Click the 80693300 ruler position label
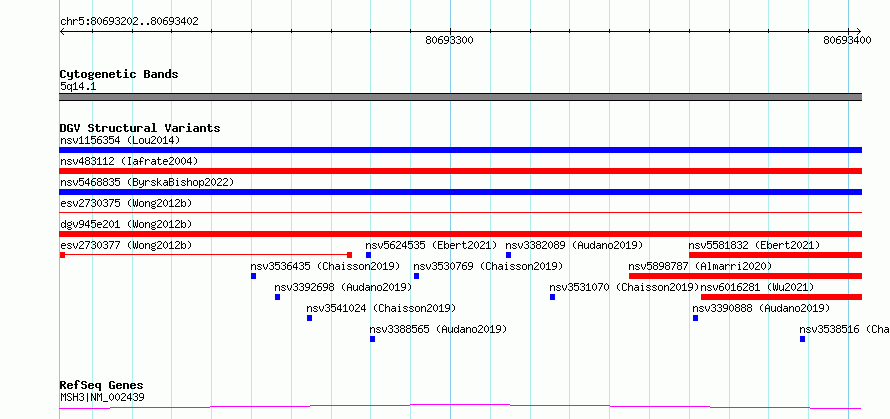The image size is (890, 419). point(449,40)
